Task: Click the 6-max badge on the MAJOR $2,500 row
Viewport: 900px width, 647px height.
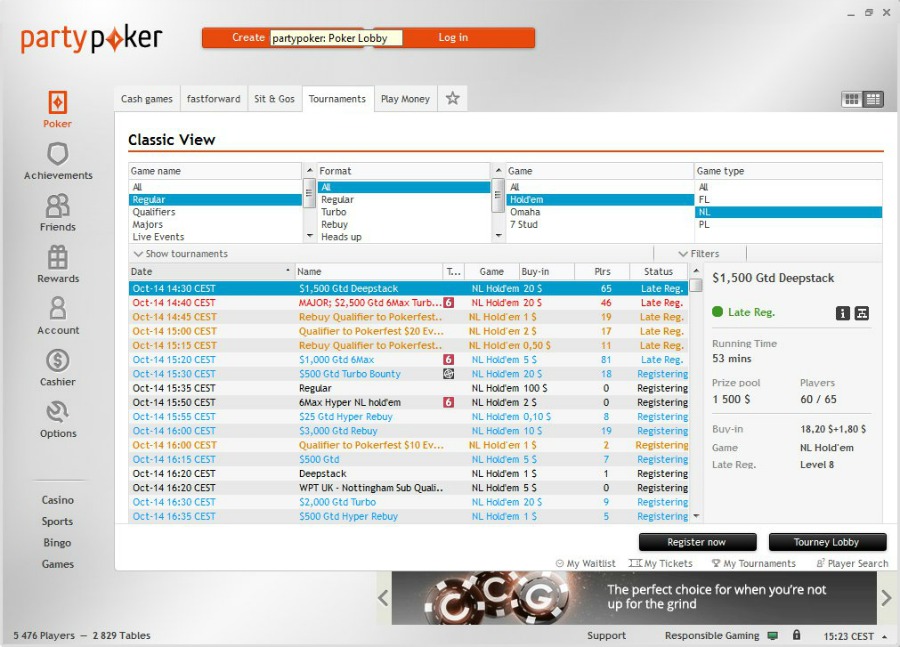Action: (448, 303)
